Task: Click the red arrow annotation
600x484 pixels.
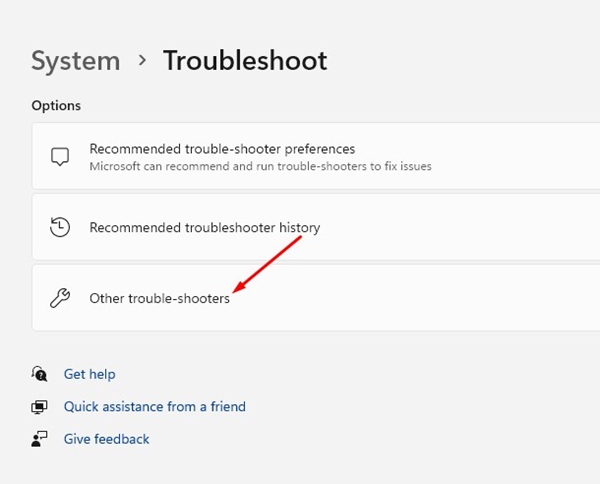Action: tap(270, 266)
